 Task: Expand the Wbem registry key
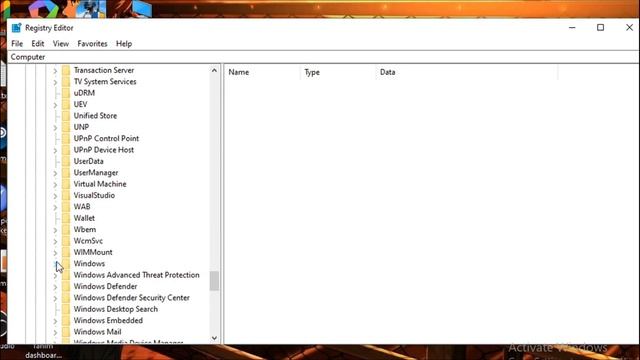(x=55, y=230)
